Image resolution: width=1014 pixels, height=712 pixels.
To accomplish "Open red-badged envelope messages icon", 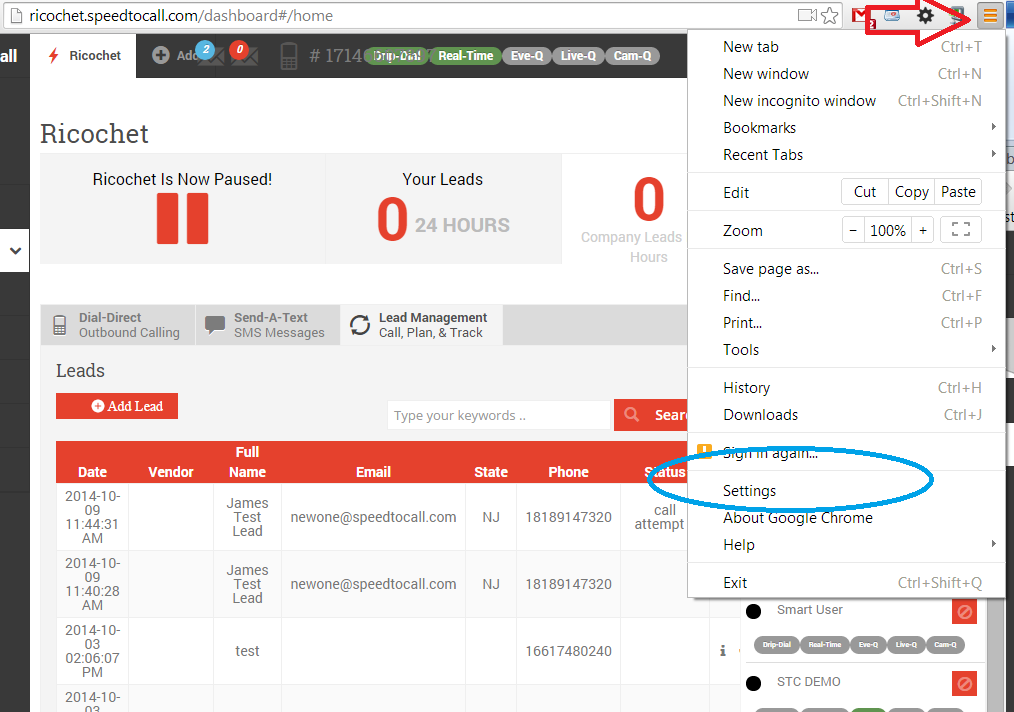I will pyautogui.click(x=243, y=55).
